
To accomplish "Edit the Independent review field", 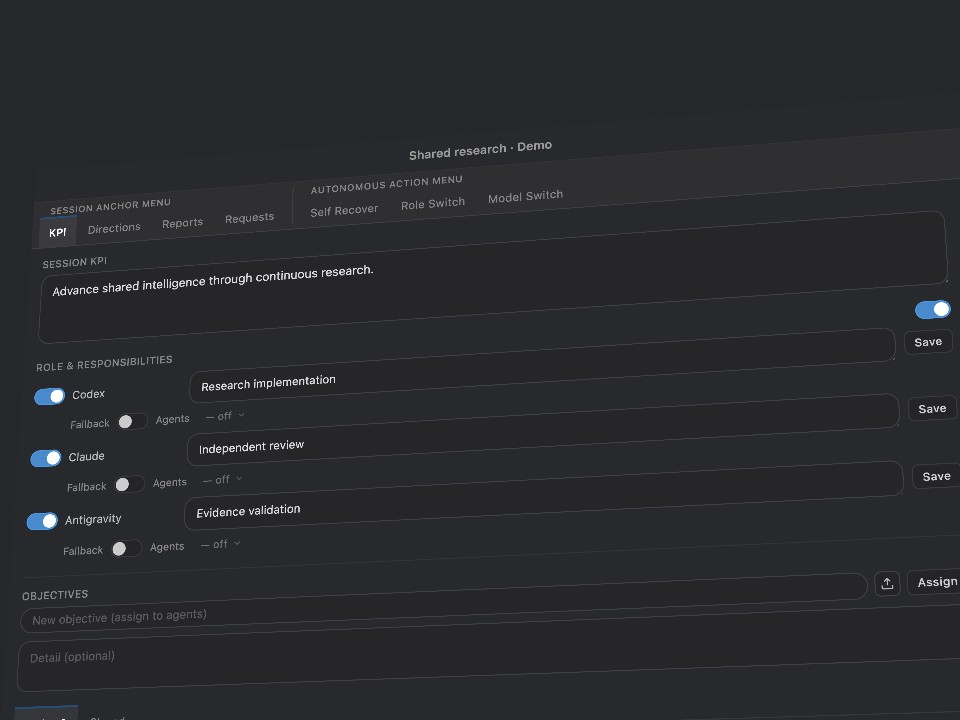I will 544,430.
